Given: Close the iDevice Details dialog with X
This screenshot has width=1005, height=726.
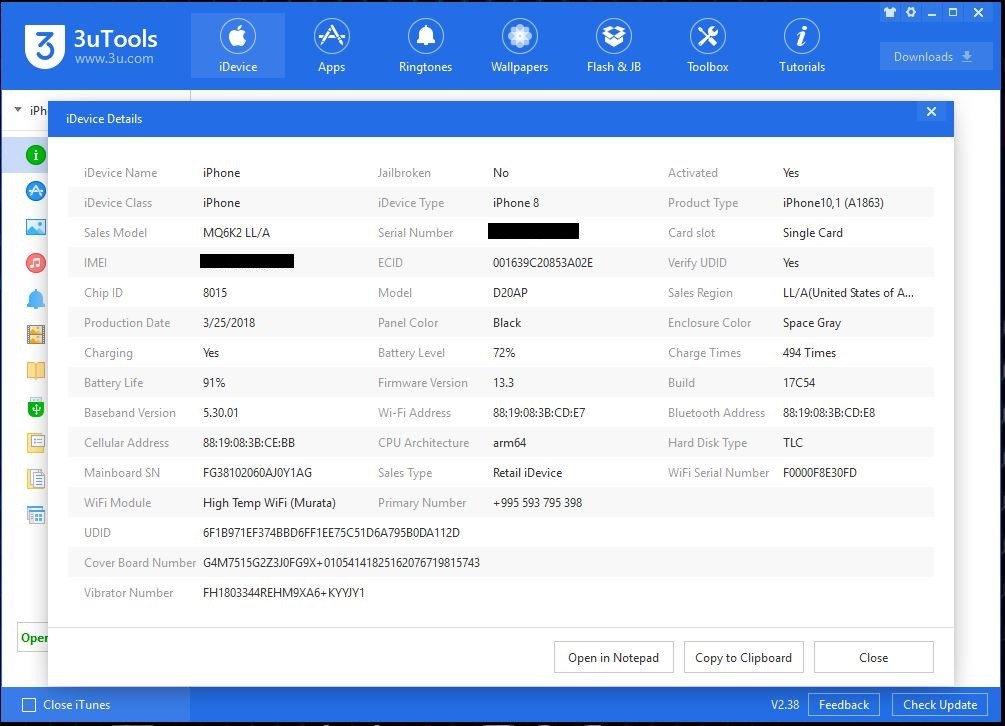Looking at the screenshot, I should pos(931,112).
